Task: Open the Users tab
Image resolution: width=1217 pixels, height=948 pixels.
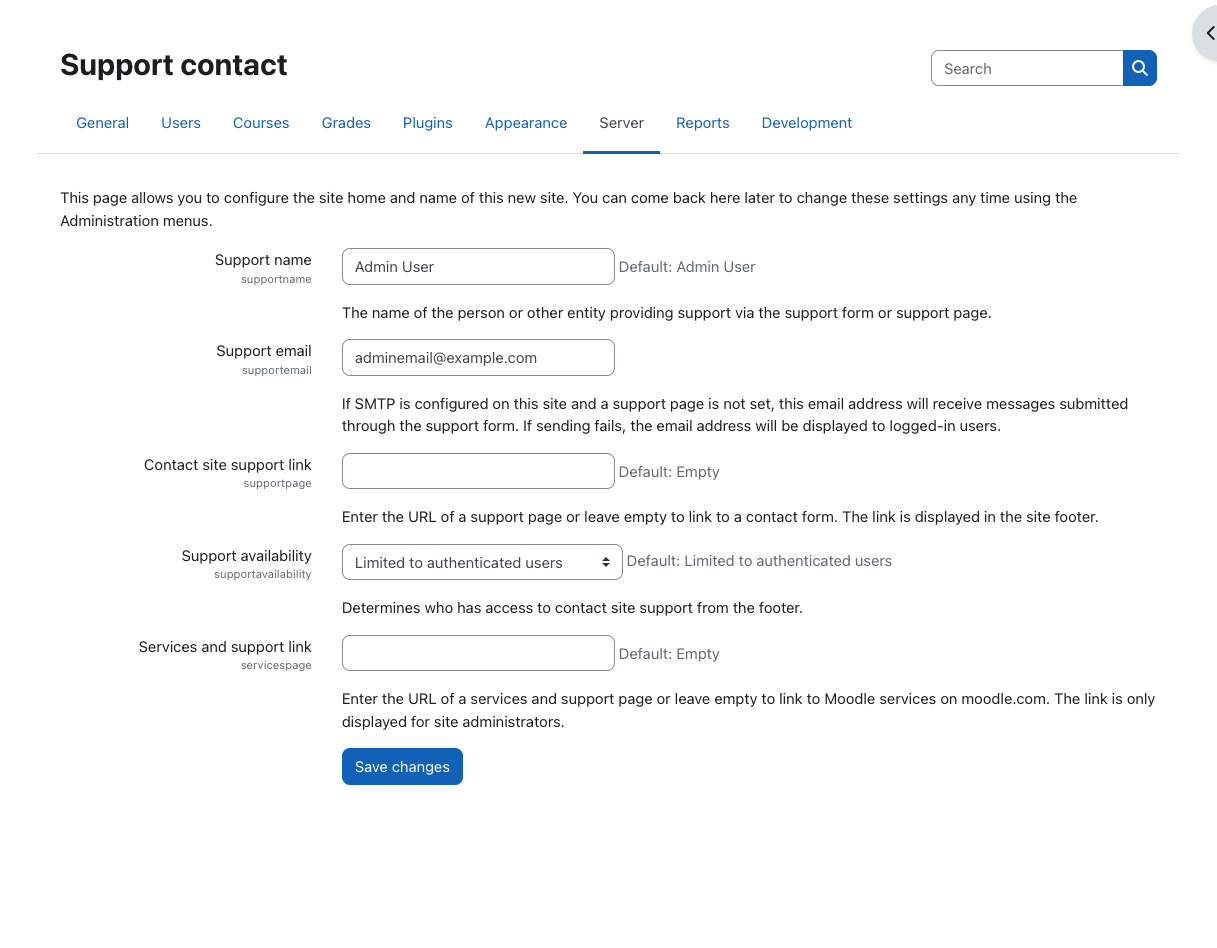Action: pos(181,123)
